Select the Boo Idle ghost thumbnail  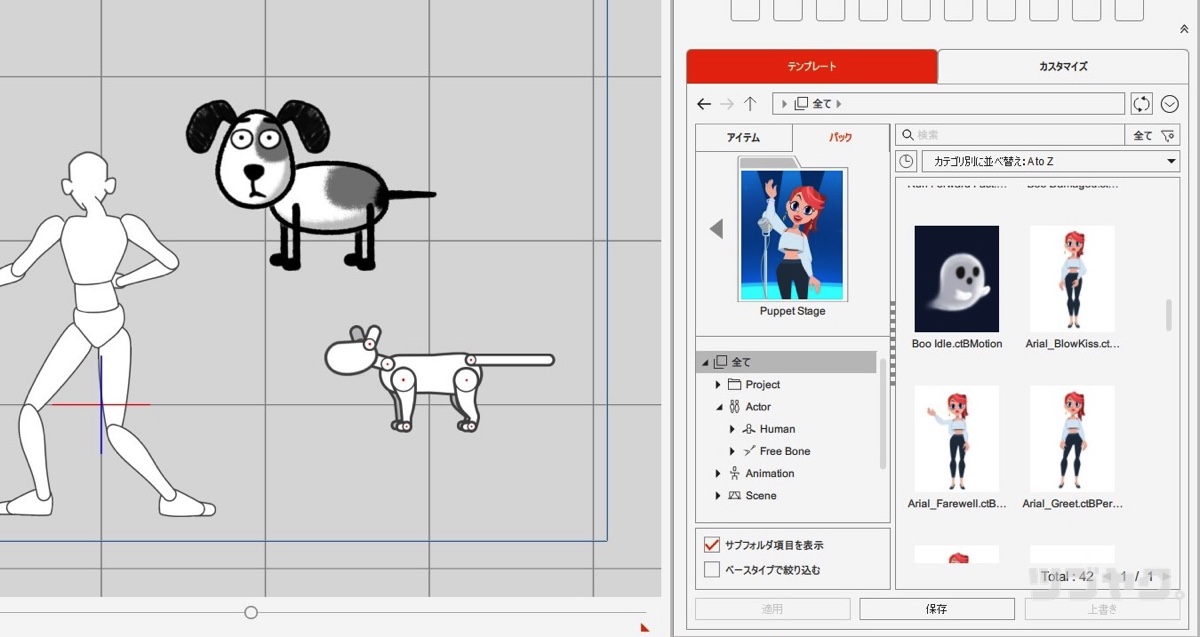(x=956, y=279)
